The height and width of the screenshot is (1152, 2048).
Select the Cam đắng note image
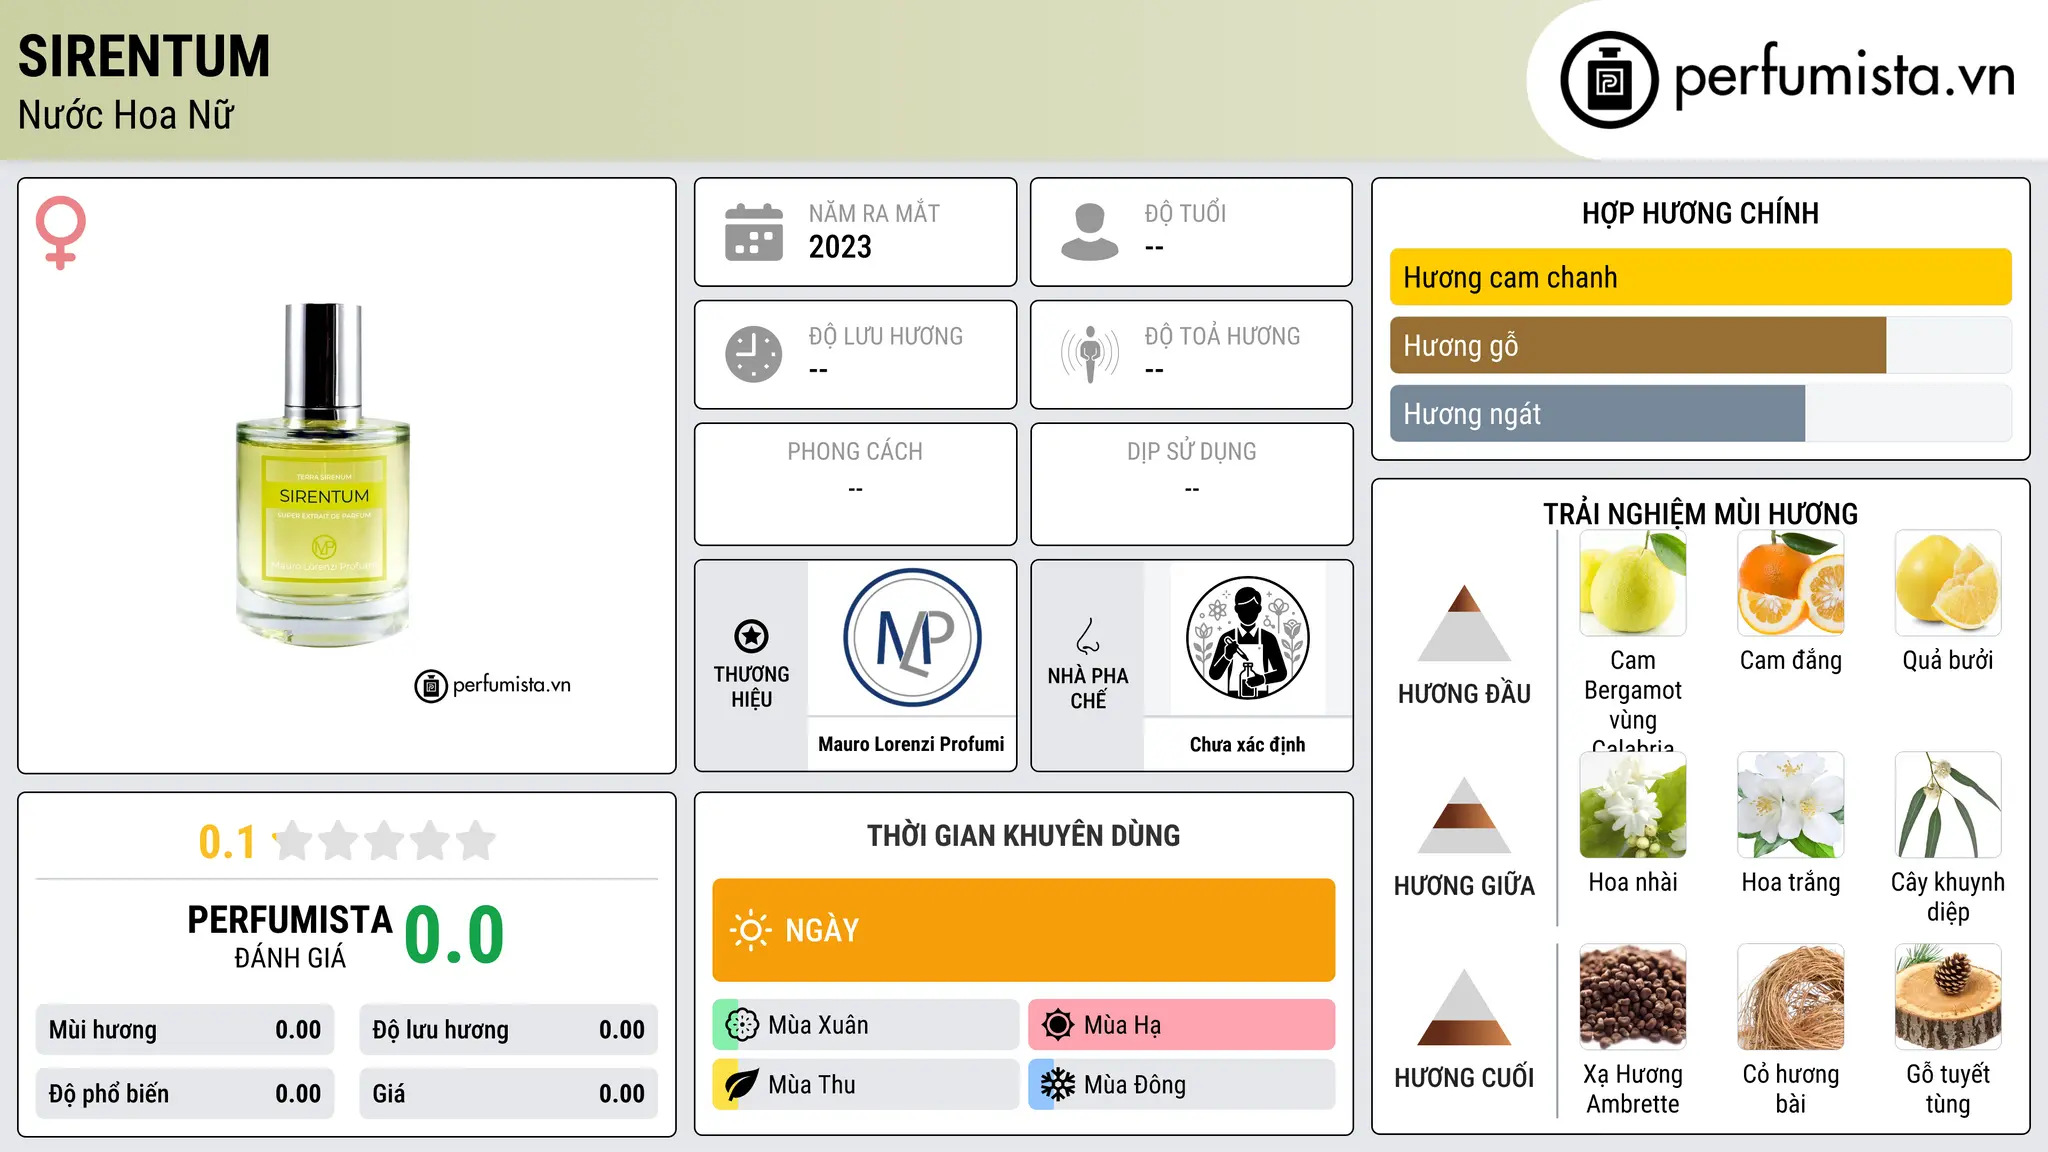[x=1791, y=583]
